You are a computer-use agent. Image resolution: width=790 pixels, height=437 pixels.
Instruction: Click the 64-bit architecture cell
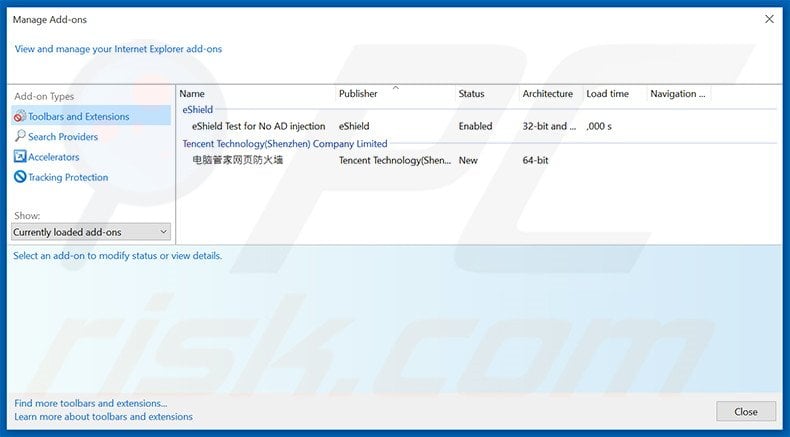(535, 160)
